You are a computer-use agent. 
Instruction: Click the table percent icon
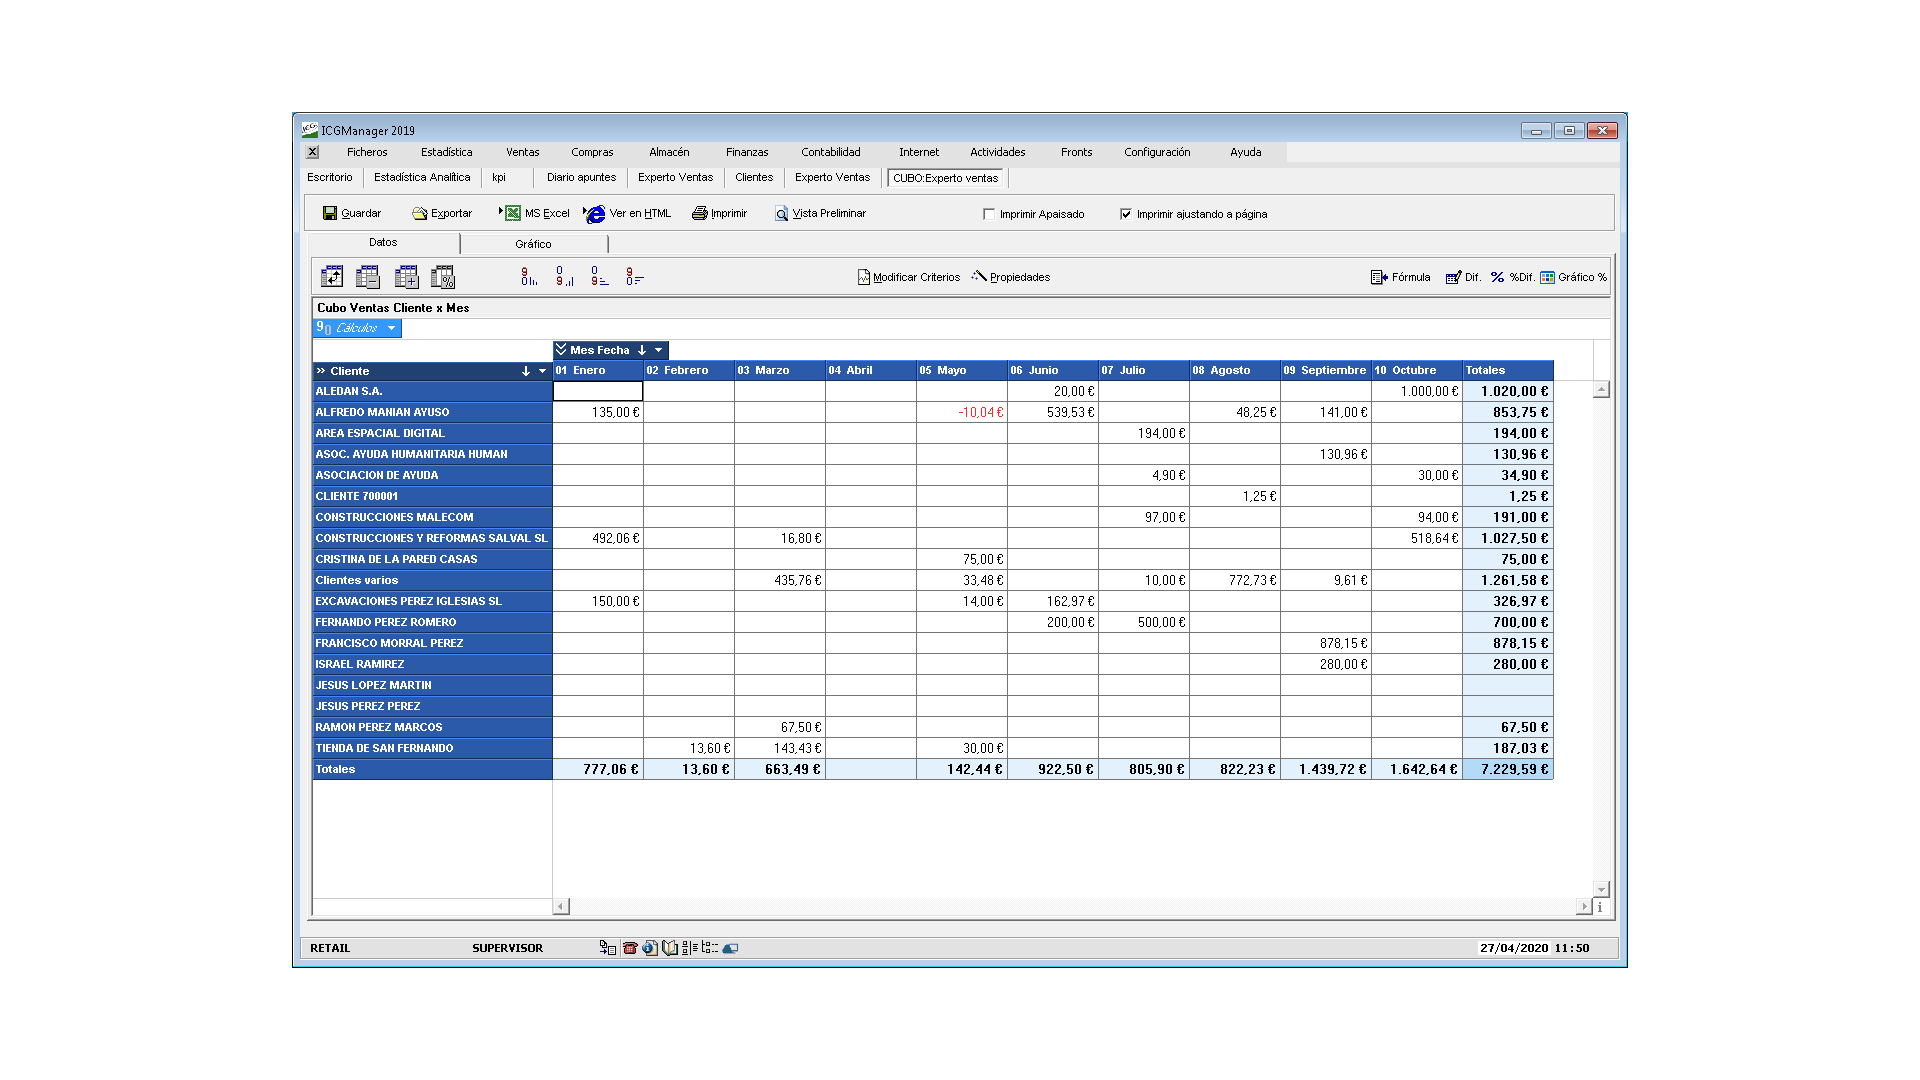point(443,277)
